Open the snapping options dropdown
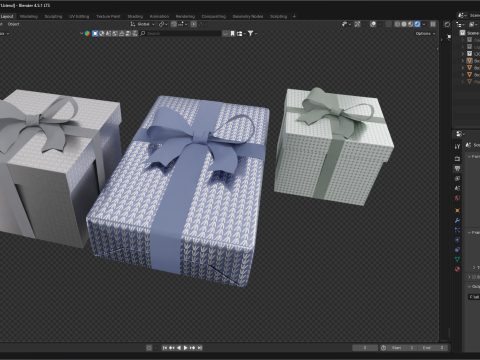This screenshot has height=360, width=480. coord(182,24)
